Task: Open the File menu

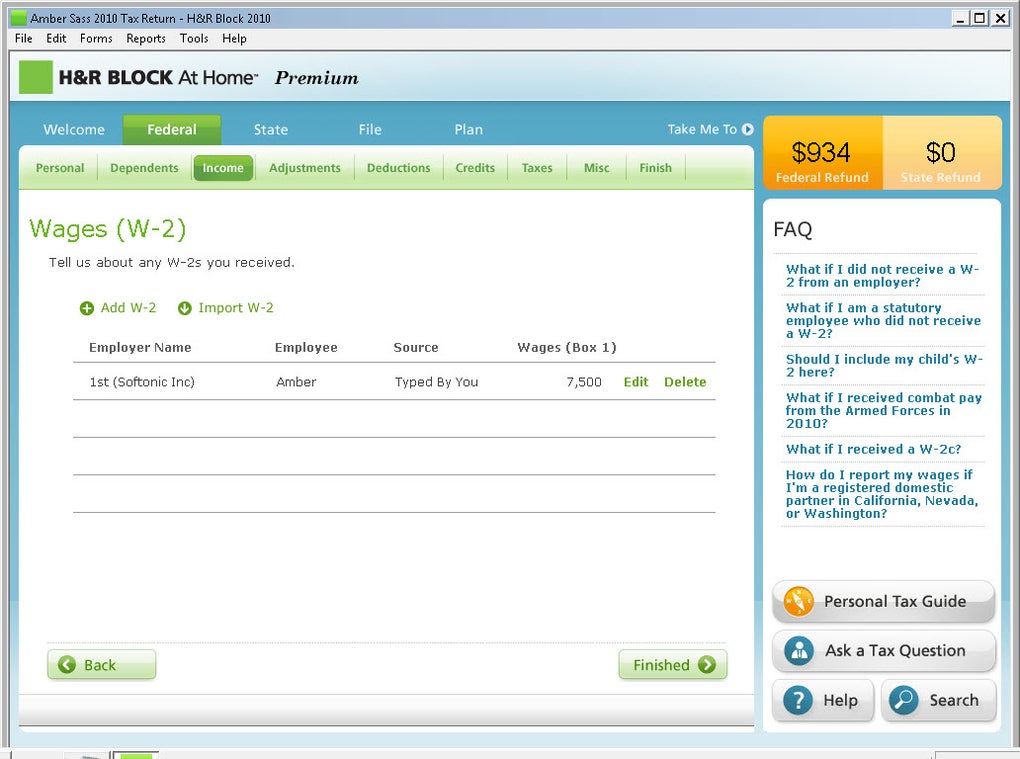Action: pos(23,38)
